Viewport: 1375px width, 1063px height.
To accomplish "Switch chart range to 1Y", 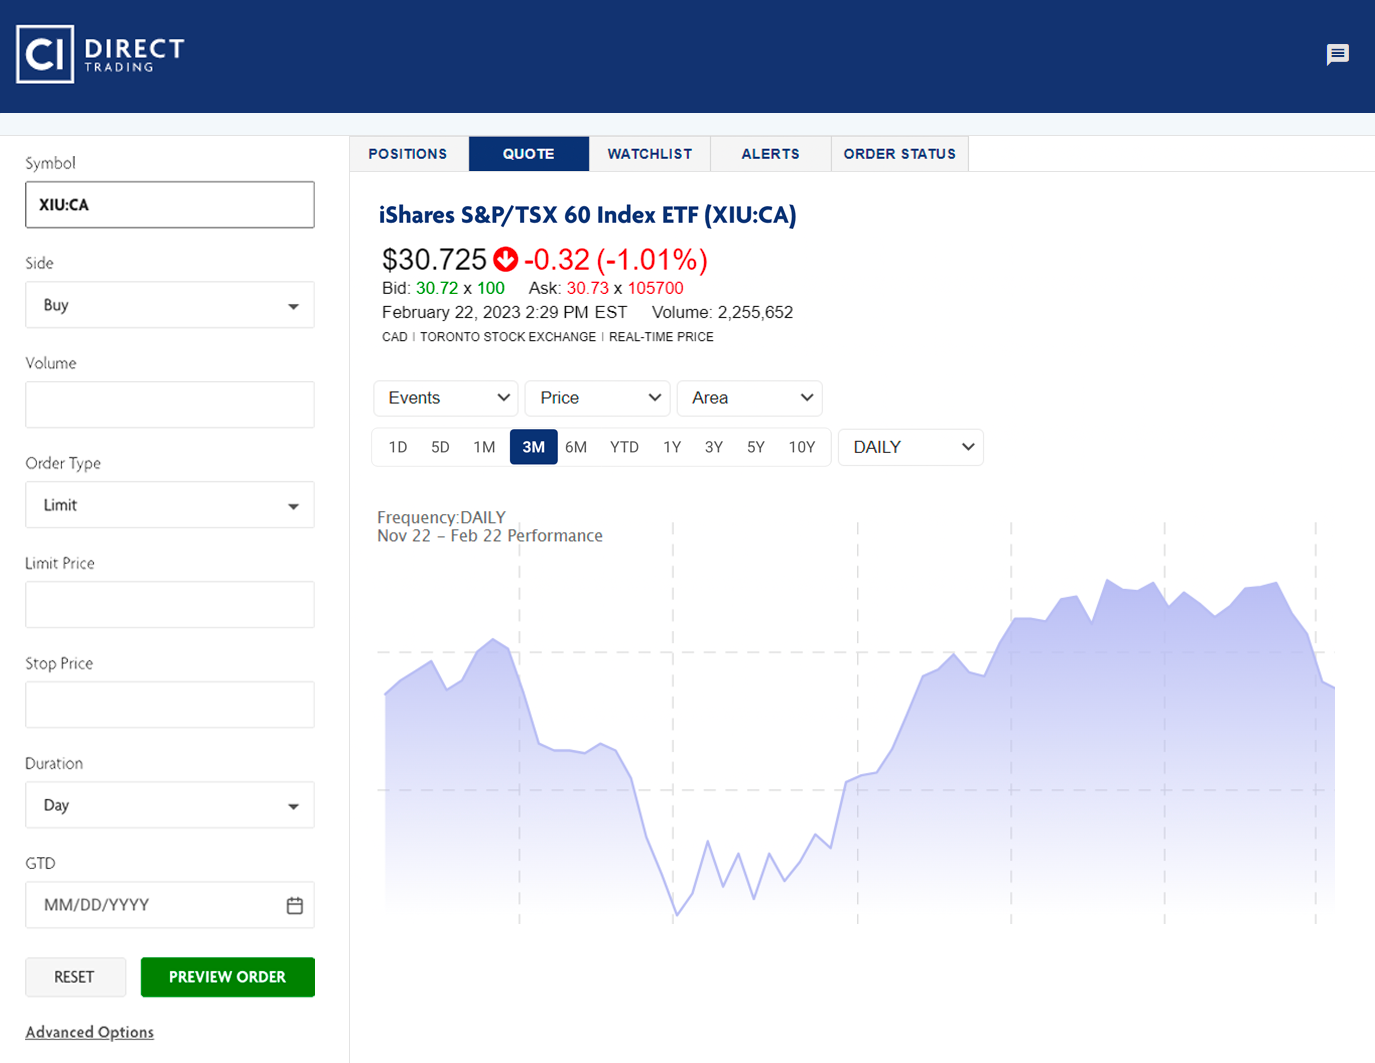I will 672,447.
